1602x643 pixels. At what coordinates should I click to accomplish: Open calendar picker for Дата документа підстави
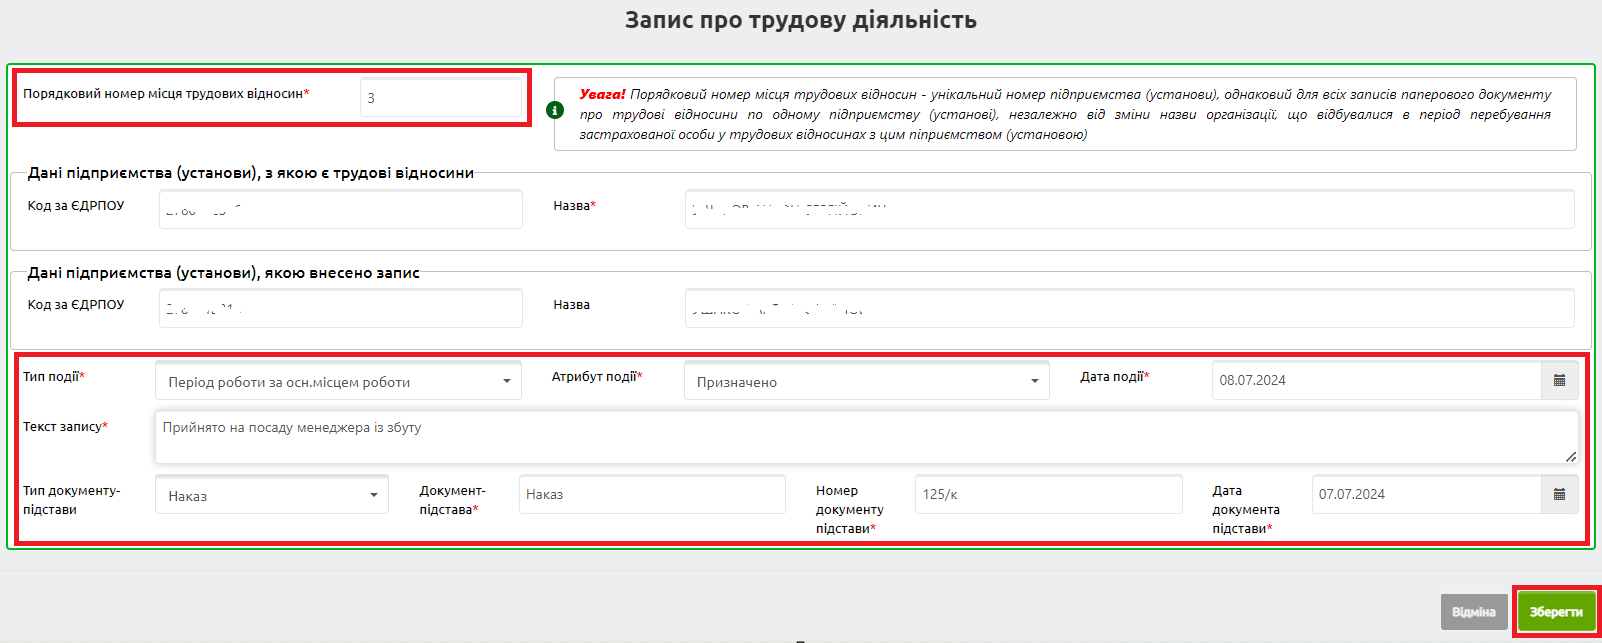point(1559,495)
